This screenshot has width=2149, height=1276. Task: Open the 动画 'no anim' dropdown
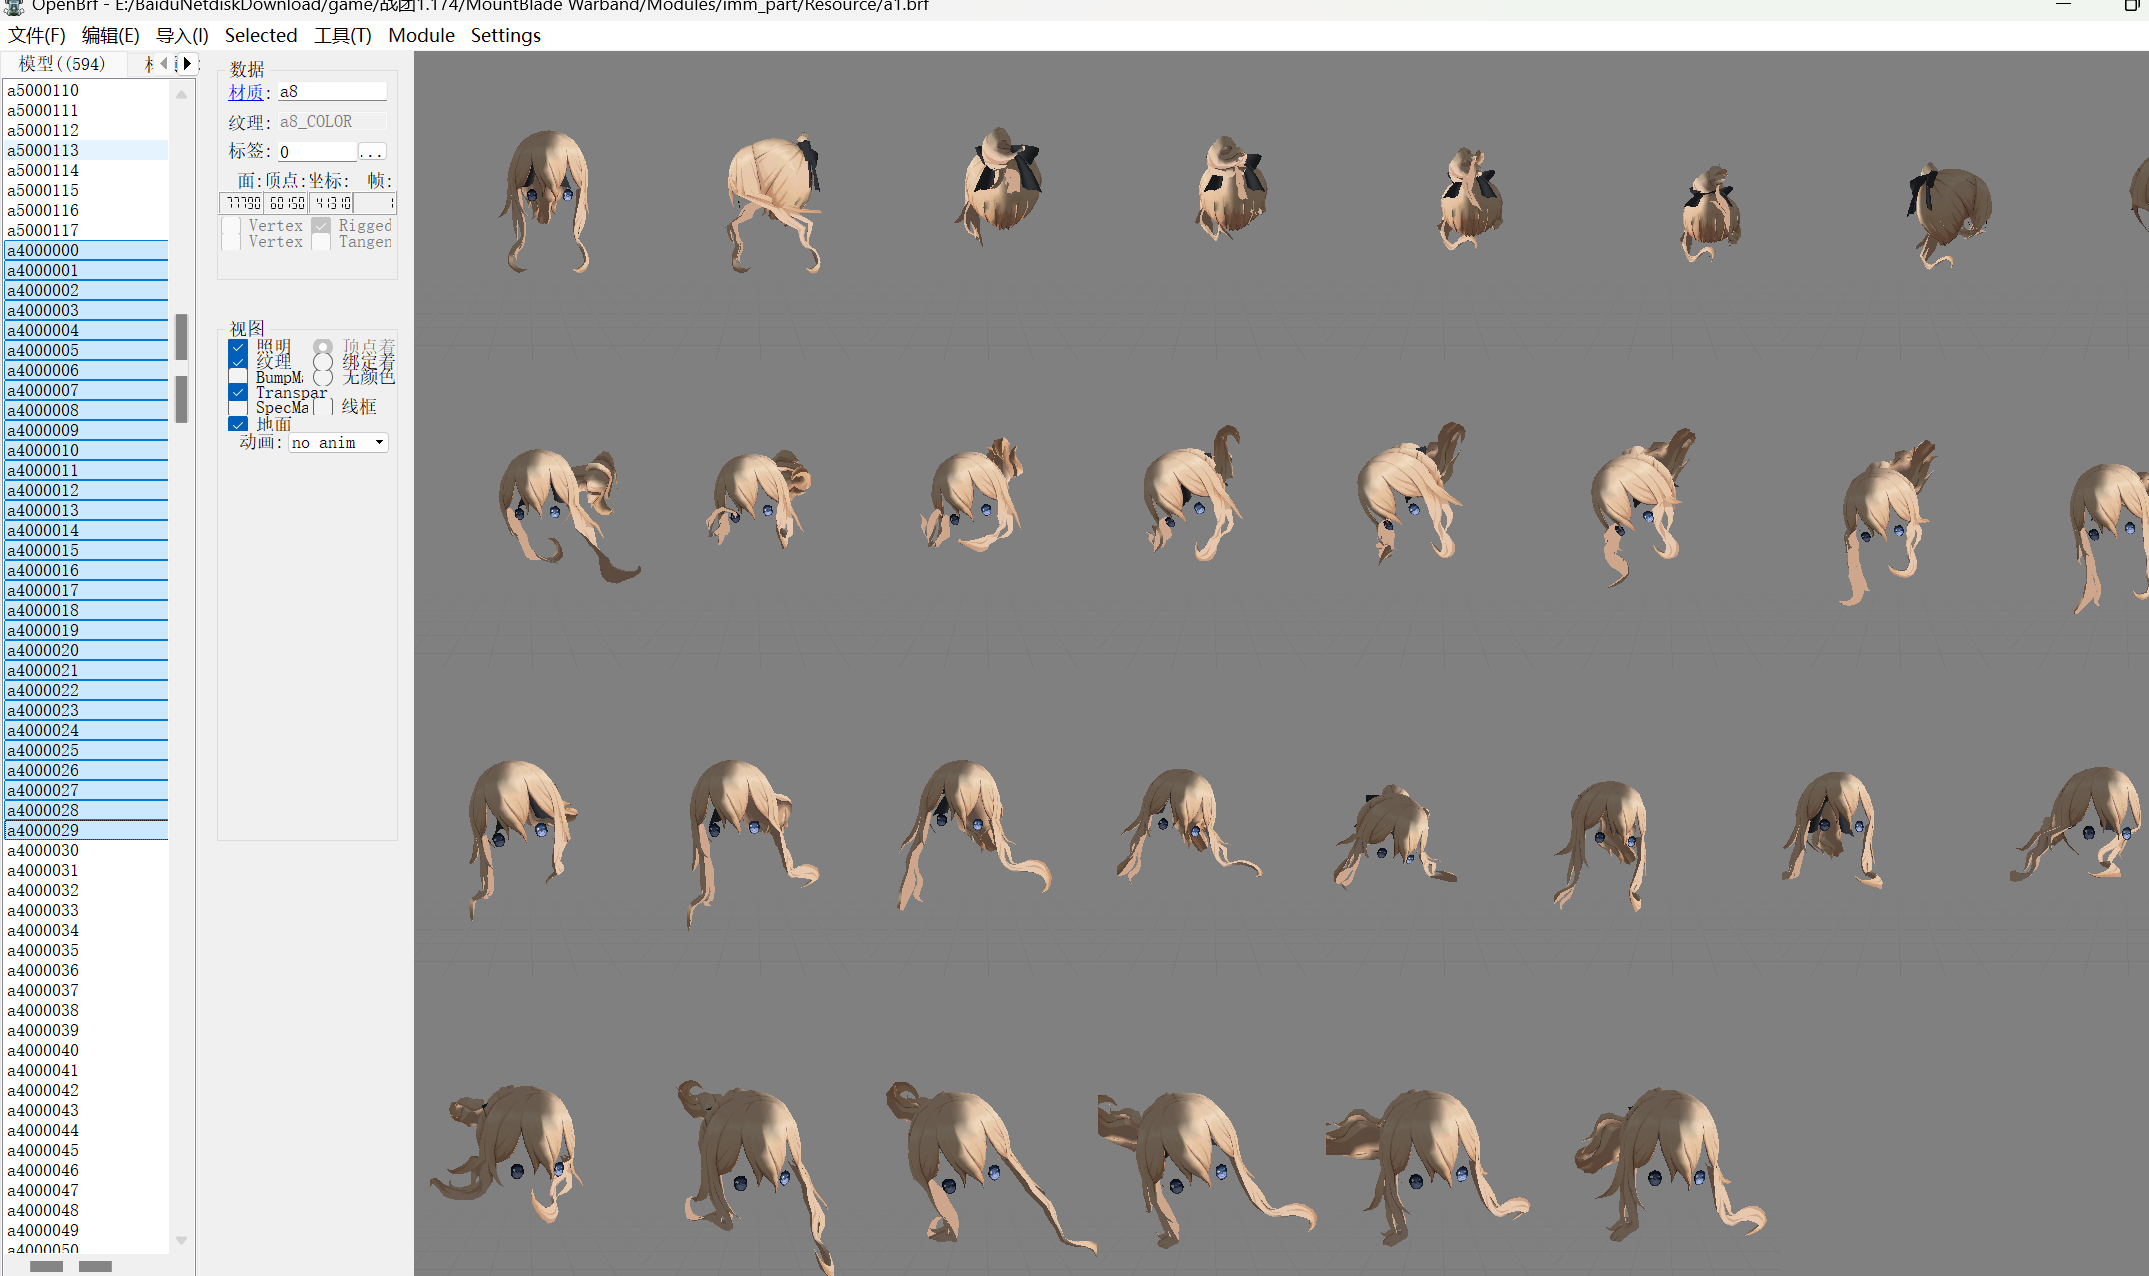point(338,442)
